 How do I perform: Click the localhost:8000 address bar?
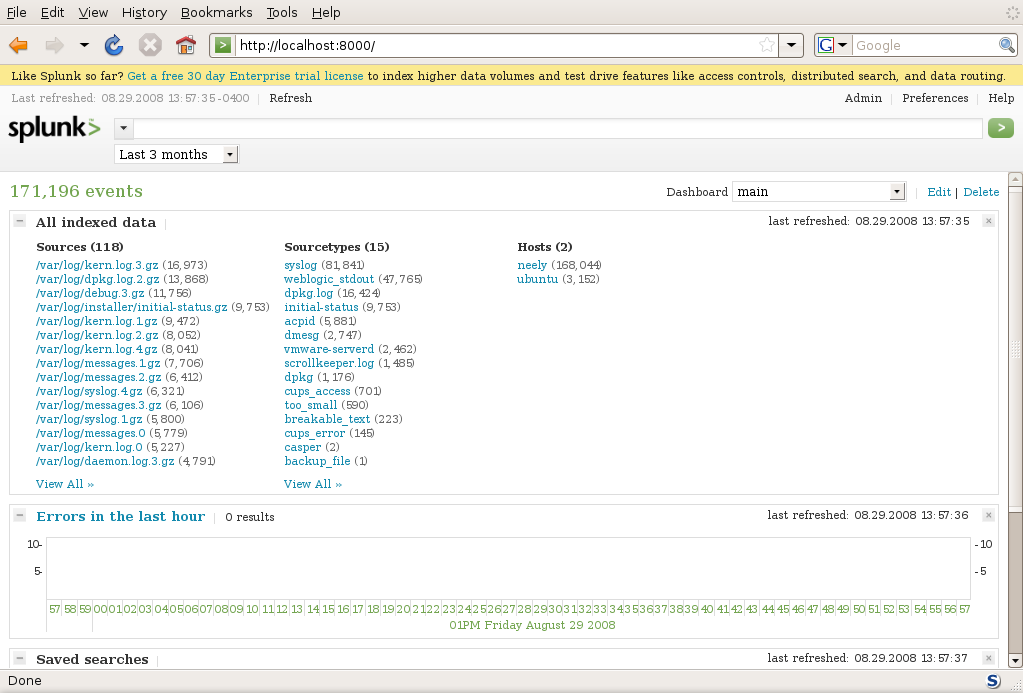[x=496, y=45]
